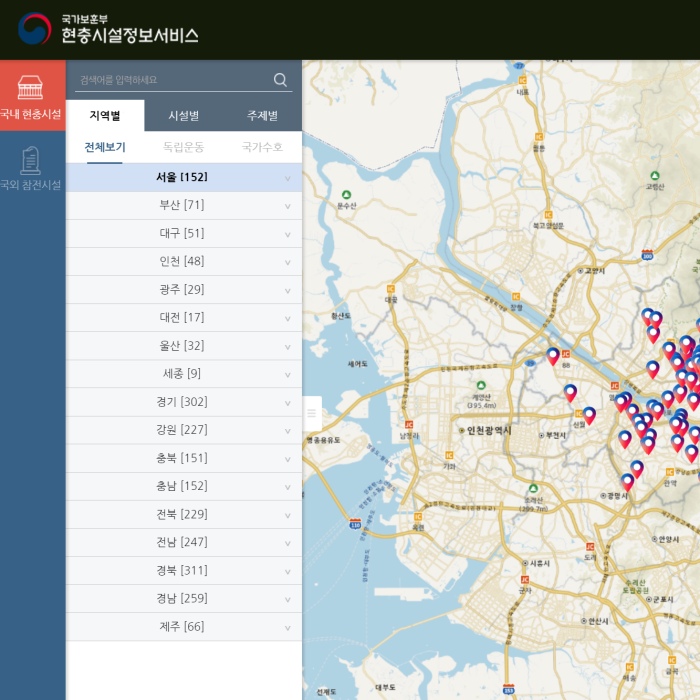700x700 pixels.
Task: Click the map pin near 88 junction
Action: 553,357
